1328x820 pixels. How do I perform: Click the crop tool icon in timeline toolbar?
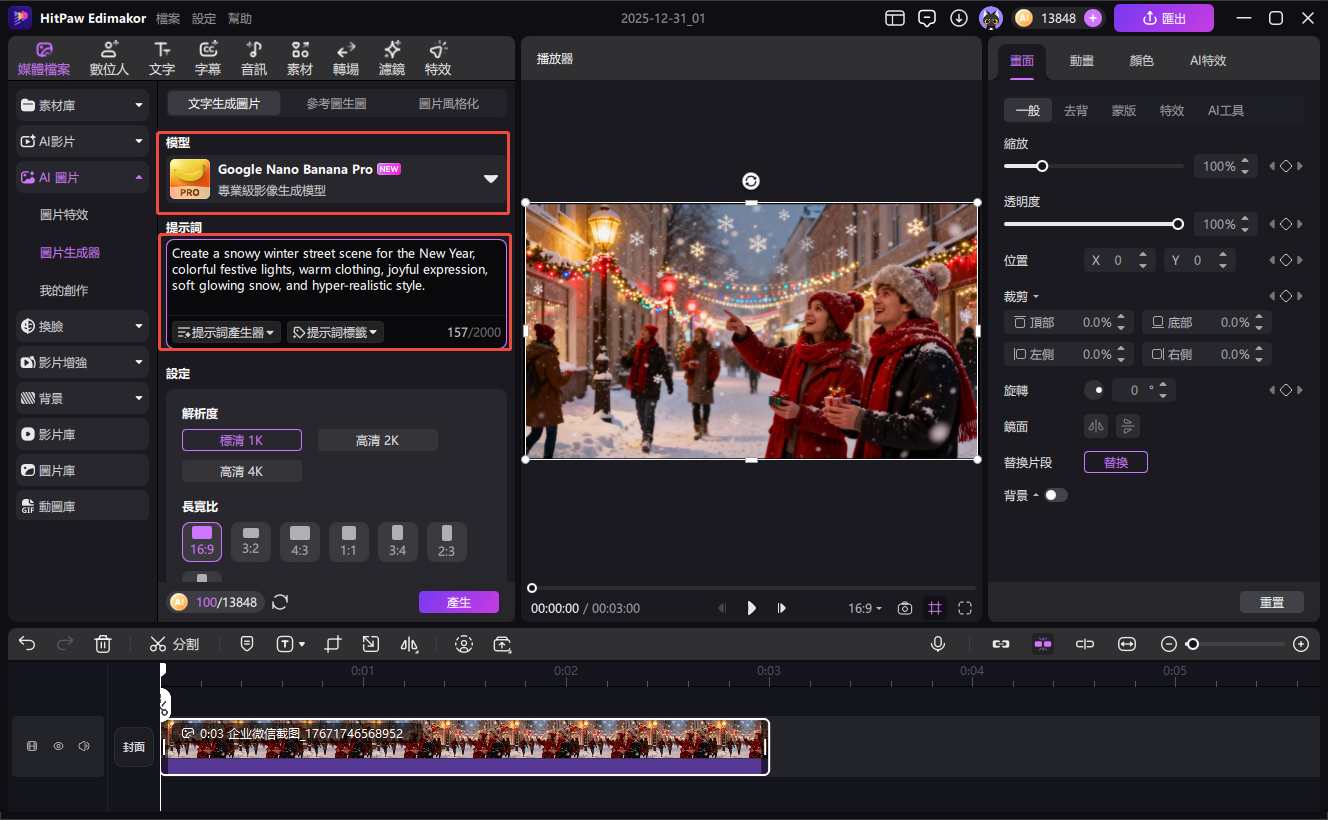[x=333, y=644]
